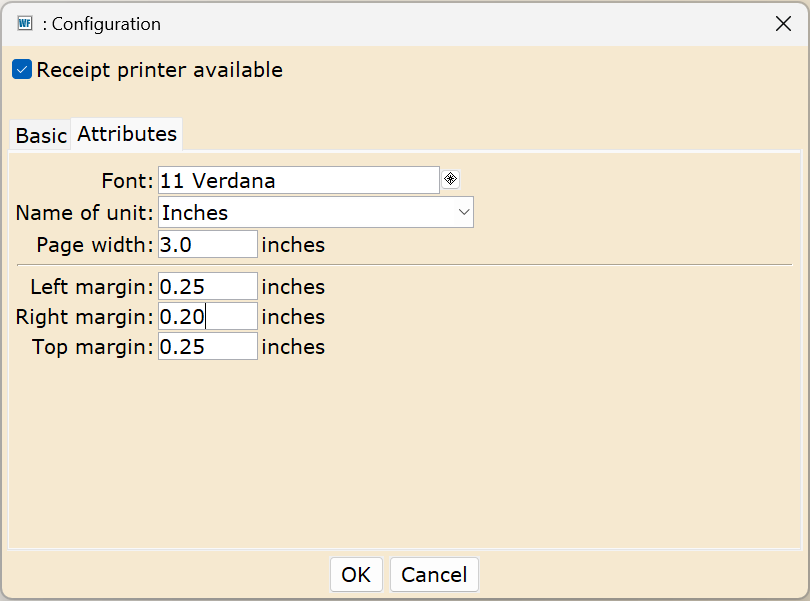The image size is (810, 601).
Task: Click the 'Font:' label
Action: [127, 181]
